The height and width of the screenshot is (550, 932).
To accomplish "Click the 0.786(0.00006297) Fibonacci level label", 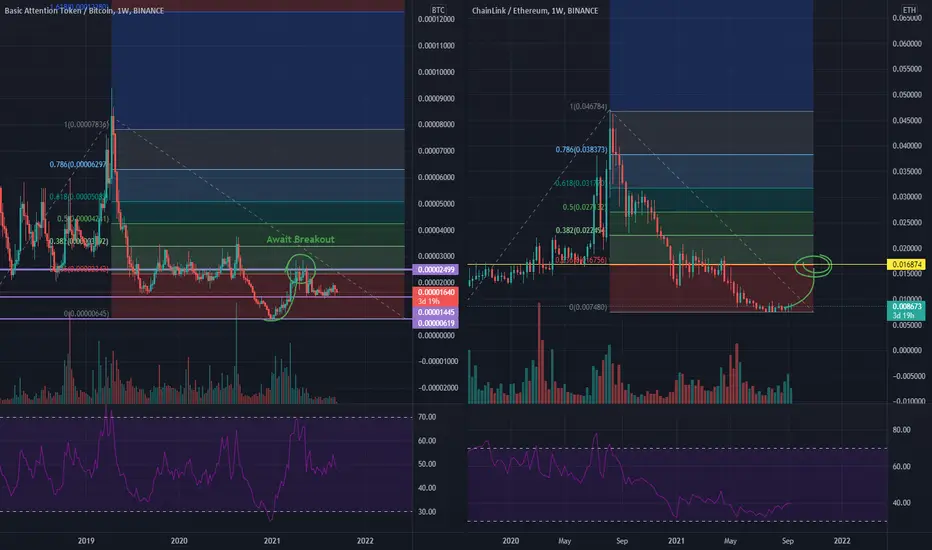I will click(x=78, y=164).
